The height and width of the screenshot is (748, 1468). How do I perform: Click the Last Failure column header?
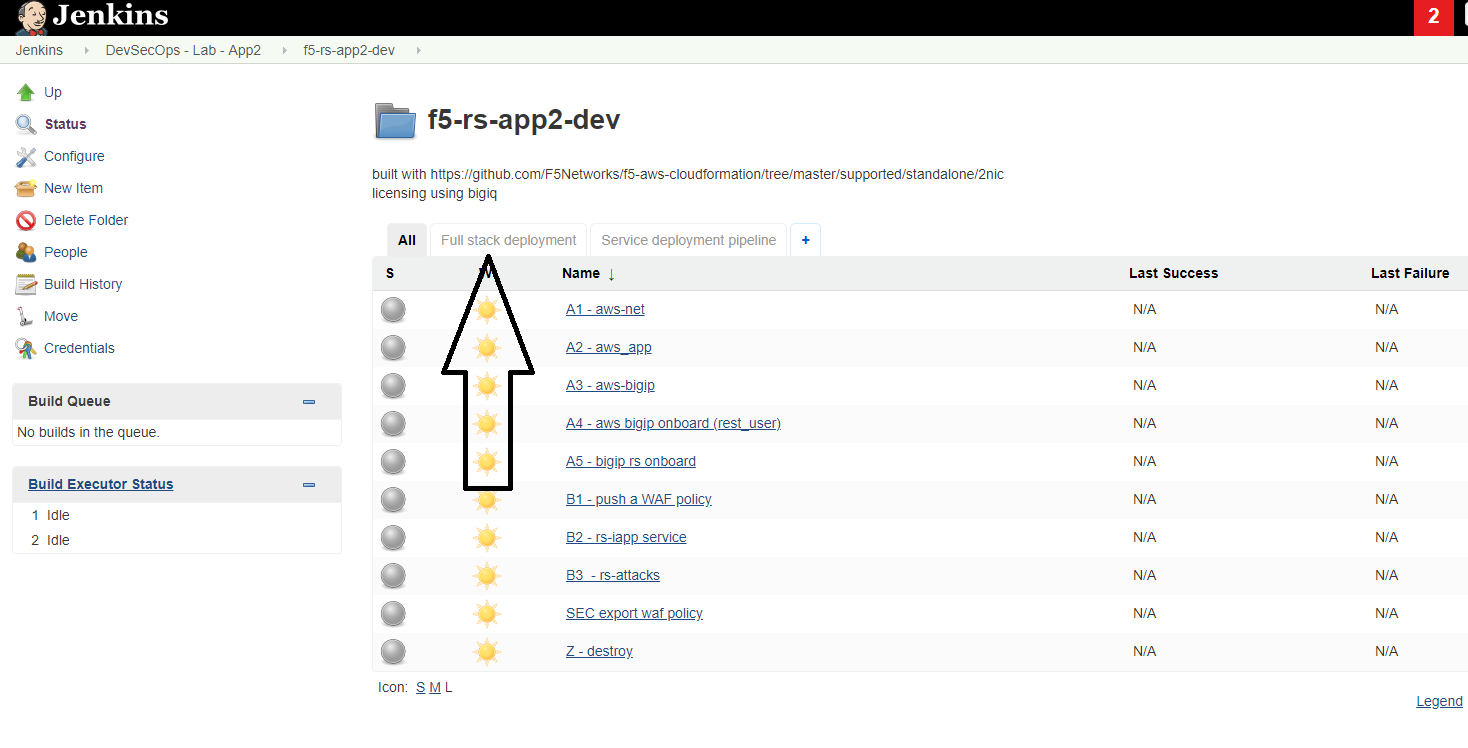1410,273
